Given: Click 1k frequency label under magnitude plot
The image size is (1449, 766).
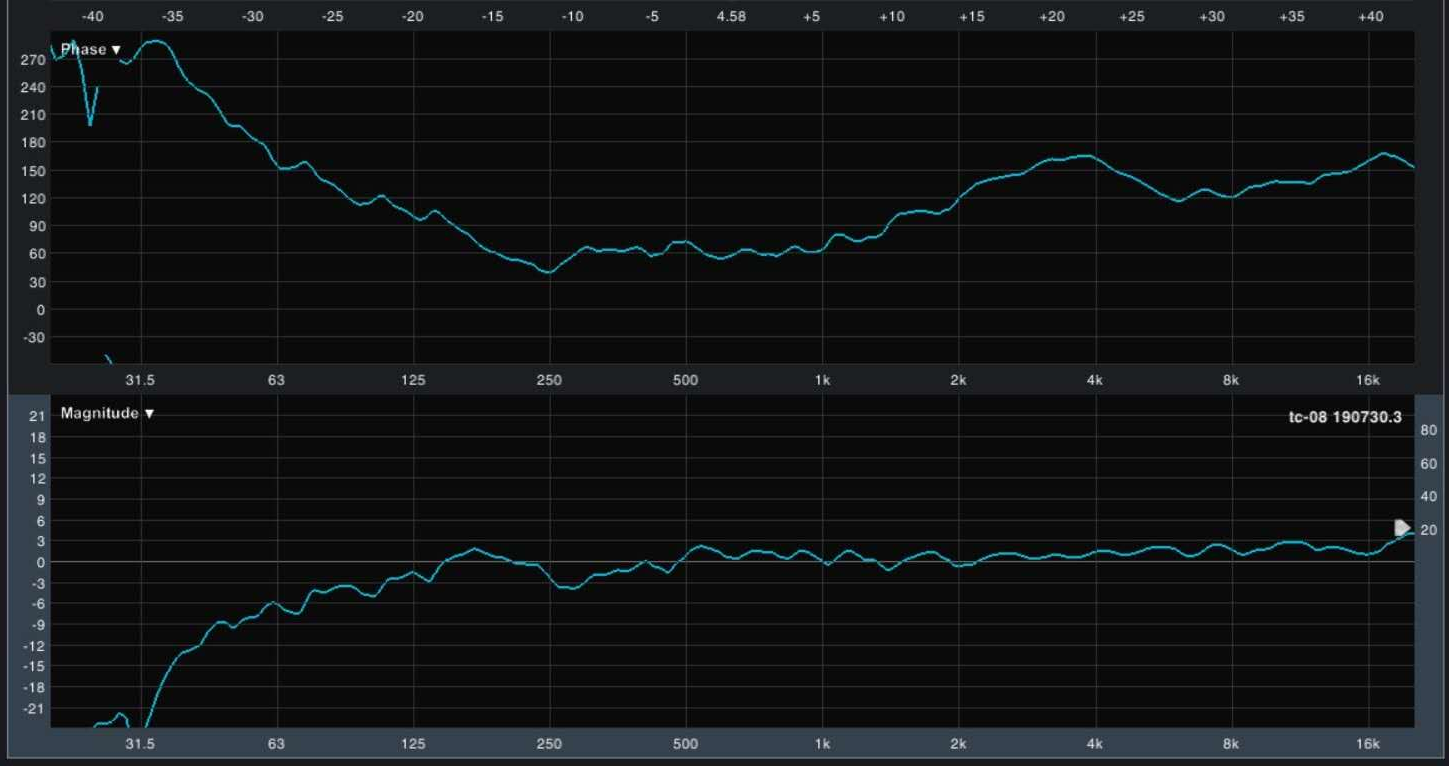Looking at the screenshot, I should pyautogui.click(x=822, y=744).
